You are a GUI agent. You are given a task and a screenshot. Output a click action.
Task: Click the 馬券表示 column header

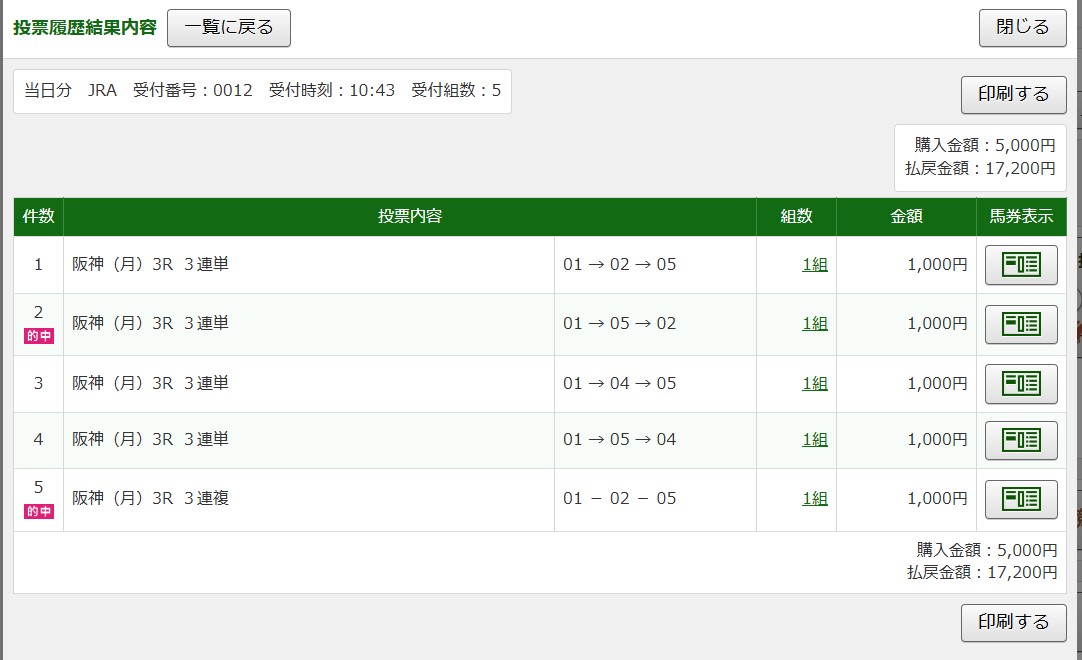(x=1021, y=217)
